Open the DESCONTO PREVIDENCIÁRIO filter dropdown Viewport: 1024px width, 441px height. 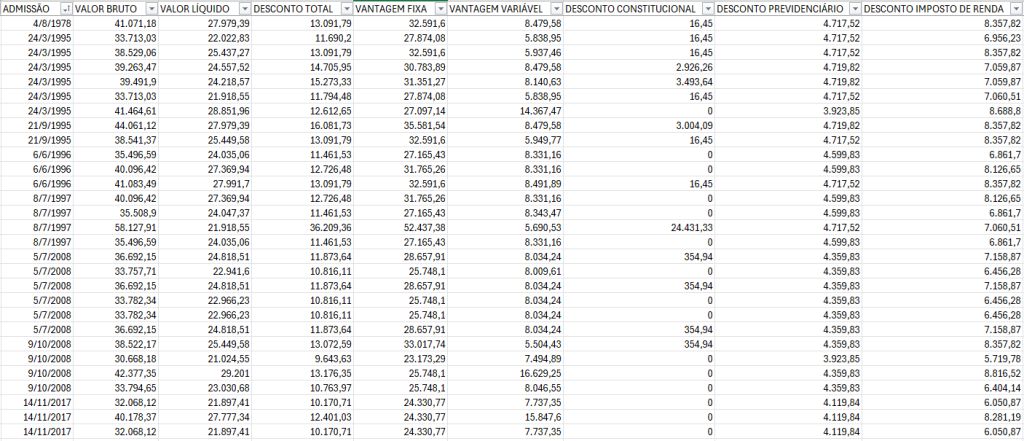(x=853, y=9)
